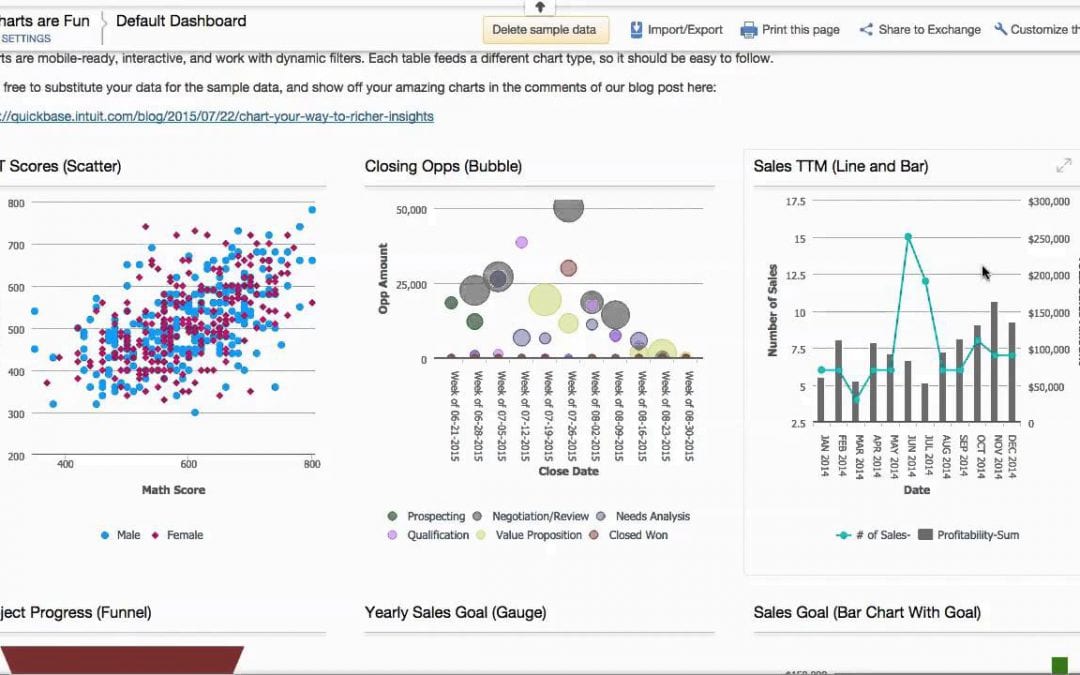Click the $300,000 axis value

[1048, 202]
